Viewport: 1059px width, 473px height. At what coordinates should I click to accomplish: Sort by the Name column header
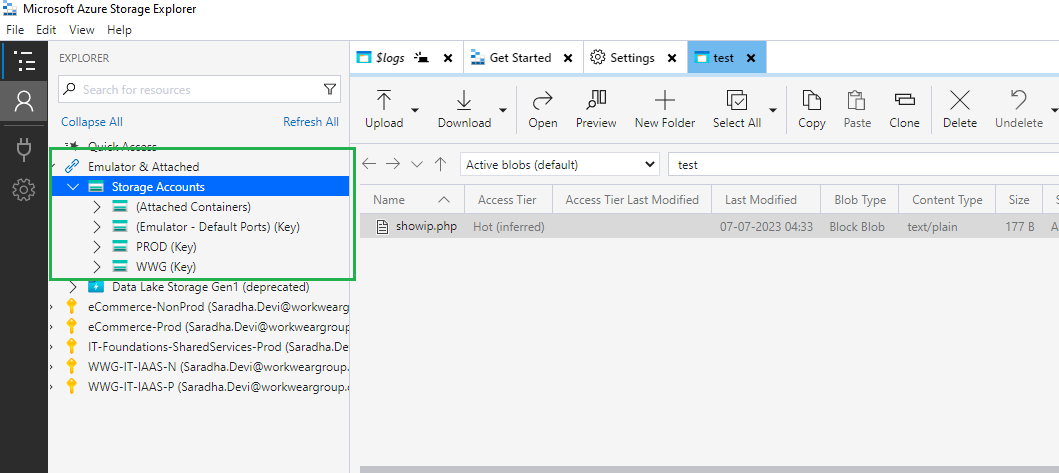pyautogui.click(x=412, y=199)
